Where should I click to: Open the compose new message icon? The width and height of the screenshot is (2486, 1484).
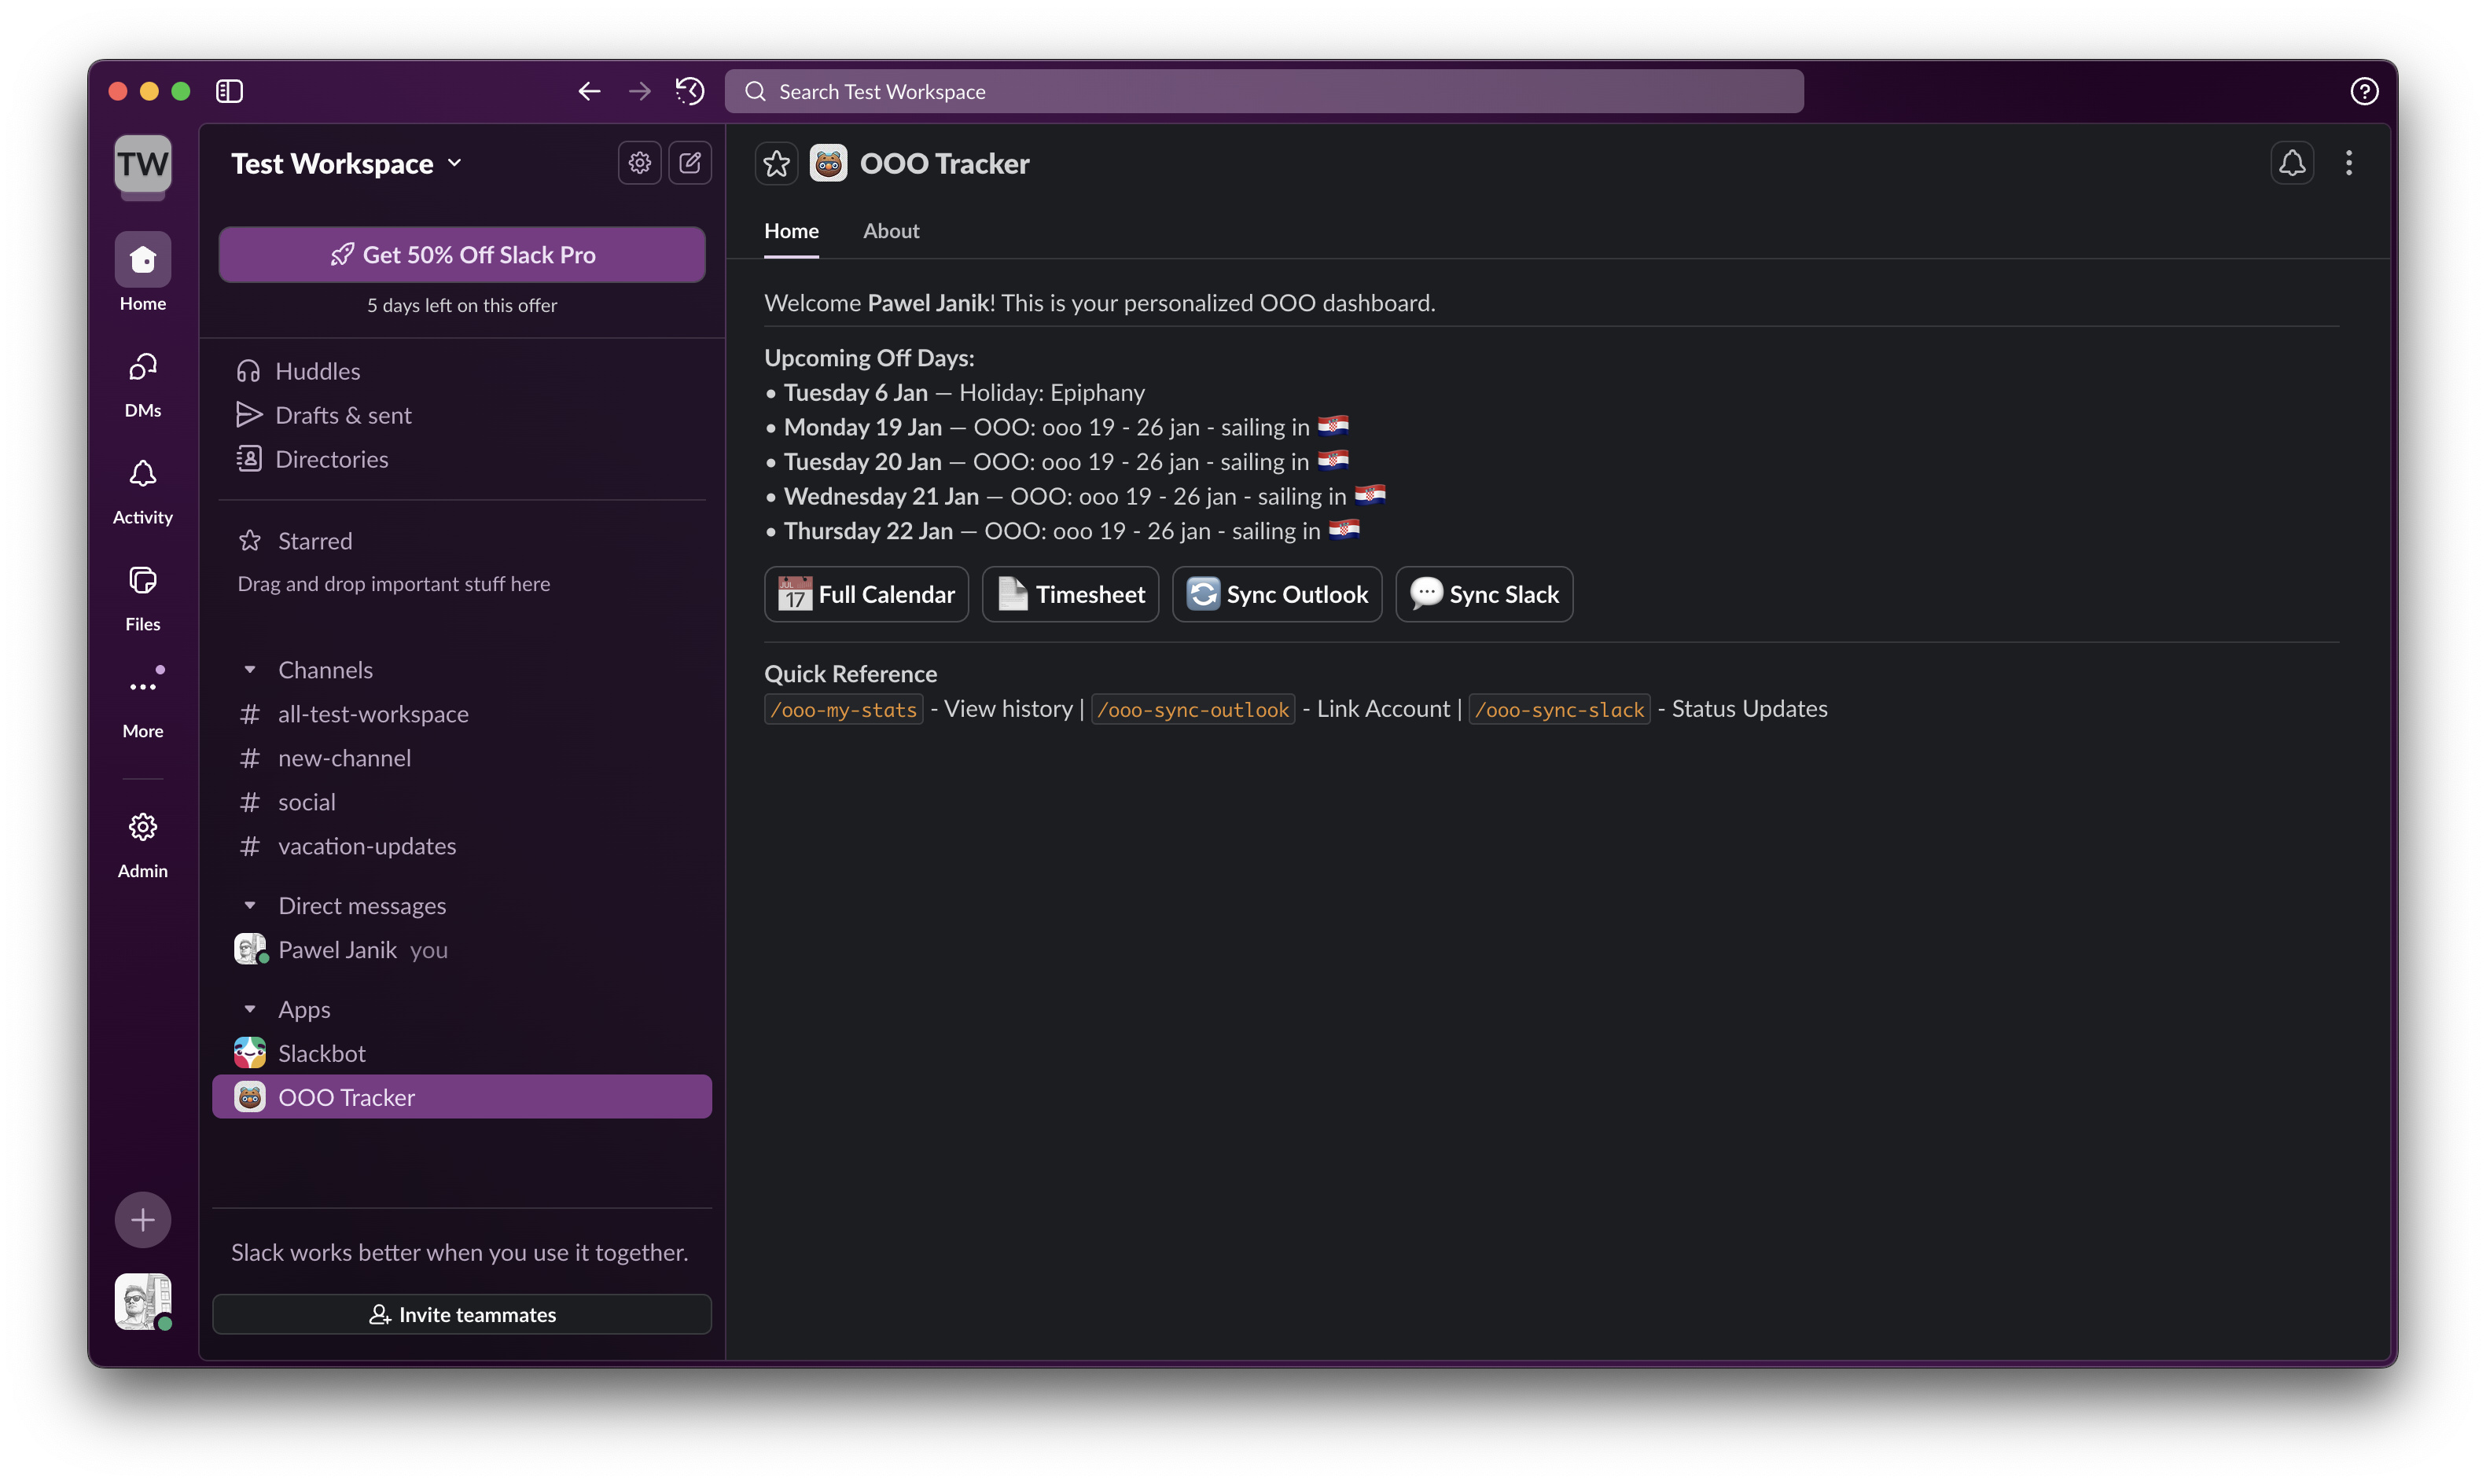tap(690, 162)
